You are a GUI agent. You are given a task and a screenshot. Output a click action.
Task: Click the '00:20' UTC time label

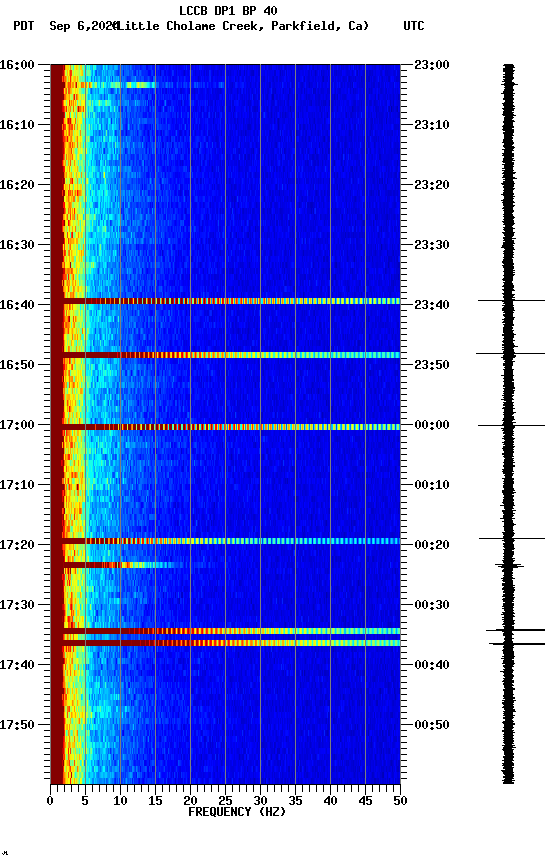click(x=432, y=546)
